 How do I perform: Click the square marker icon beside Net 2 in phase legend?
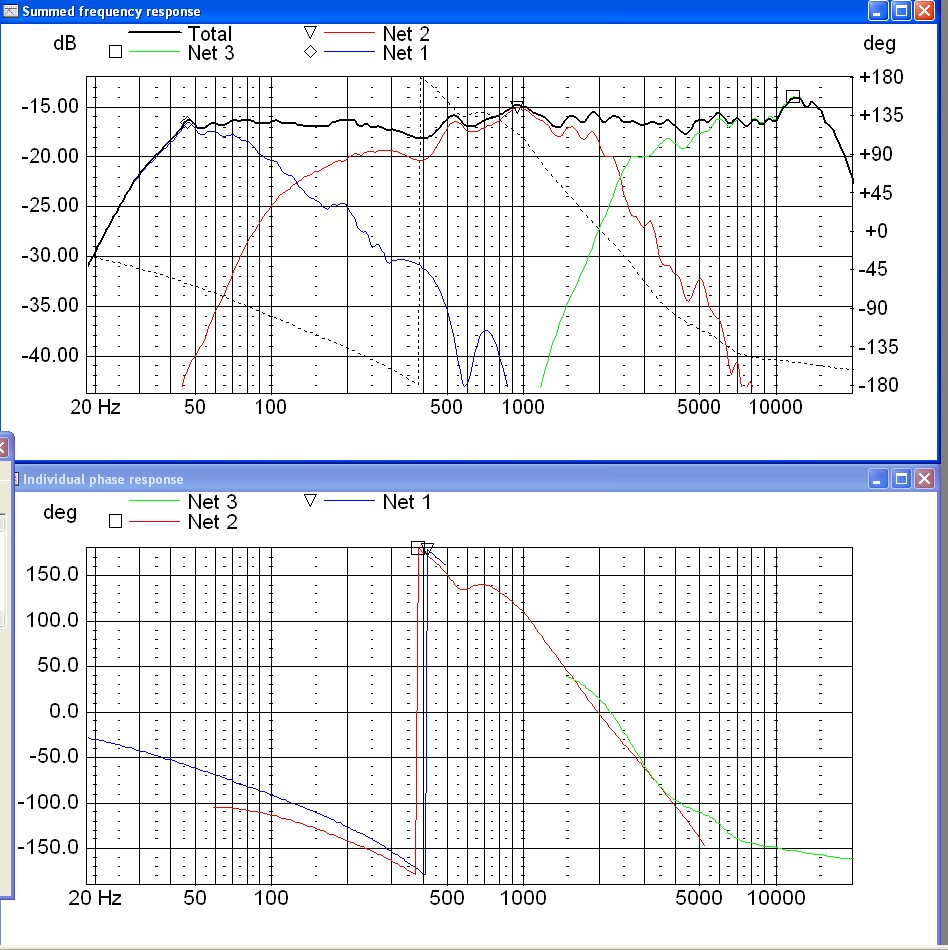tap(115, 521)
